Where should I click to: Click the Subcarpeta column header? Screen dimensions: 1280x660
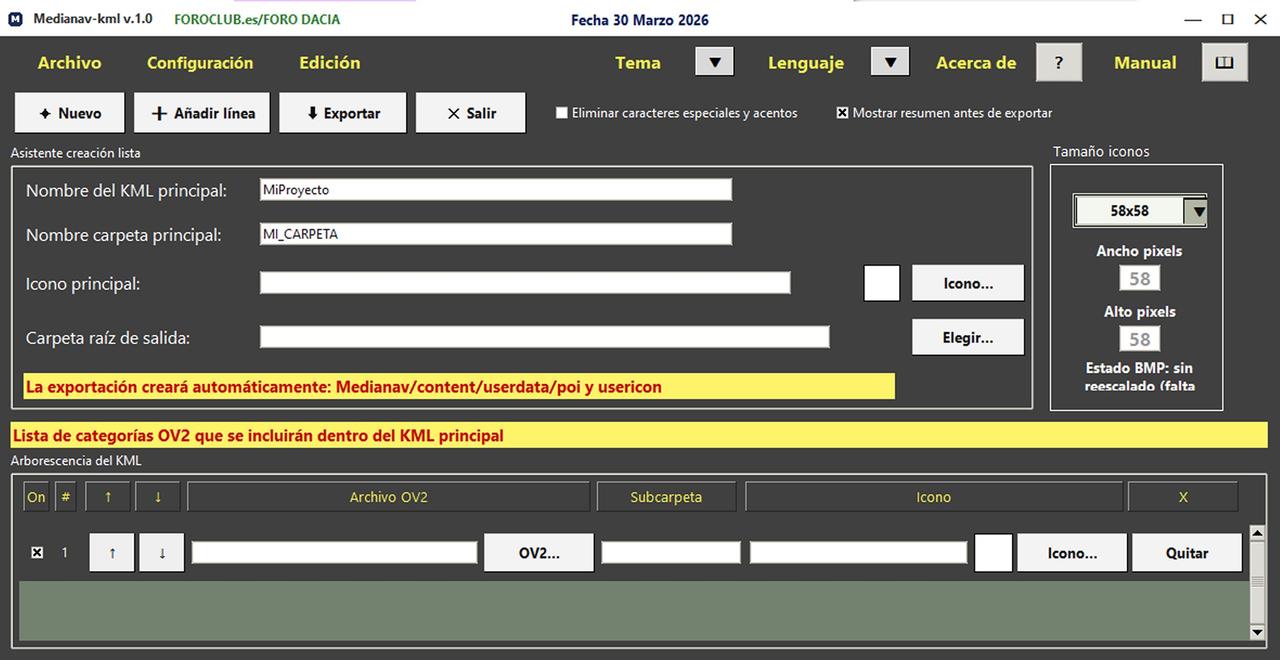tap(666, 497)
